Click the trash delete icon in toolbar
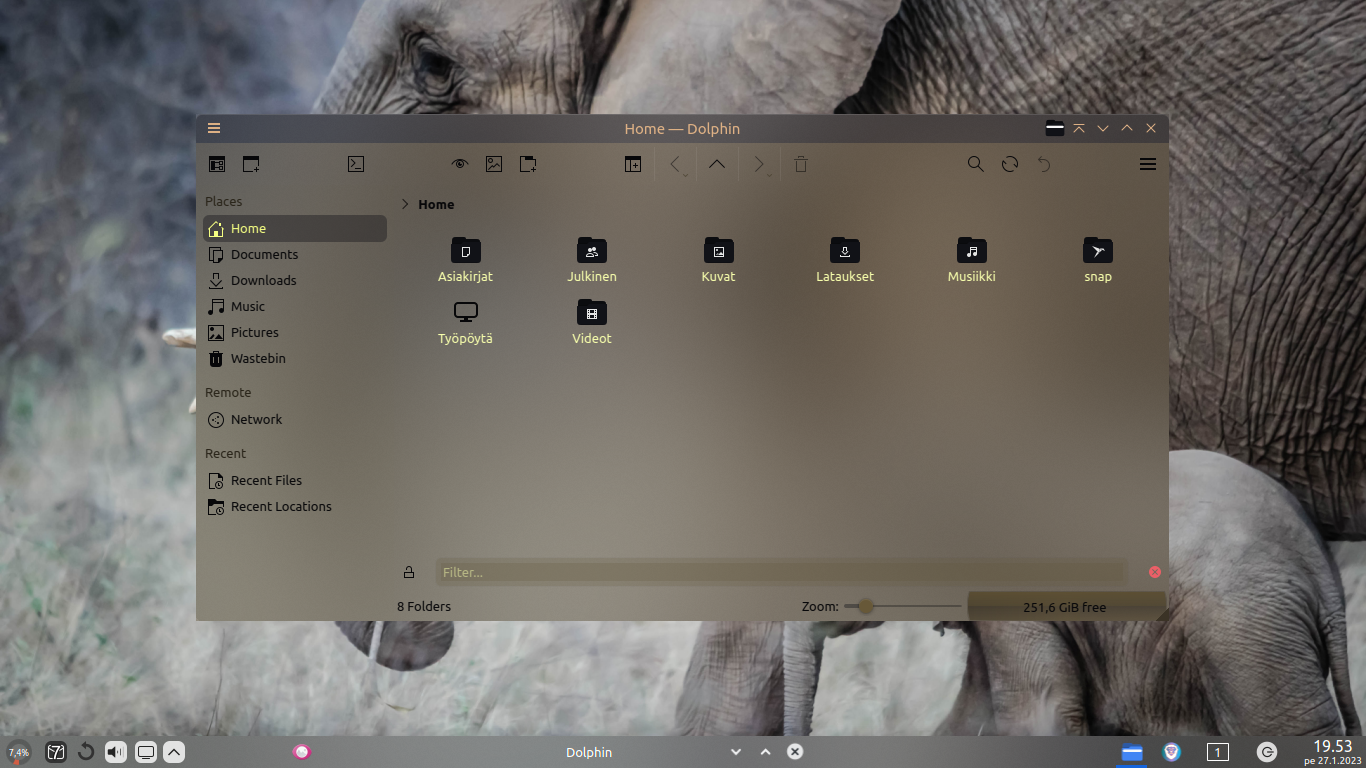 pos(801,164)
